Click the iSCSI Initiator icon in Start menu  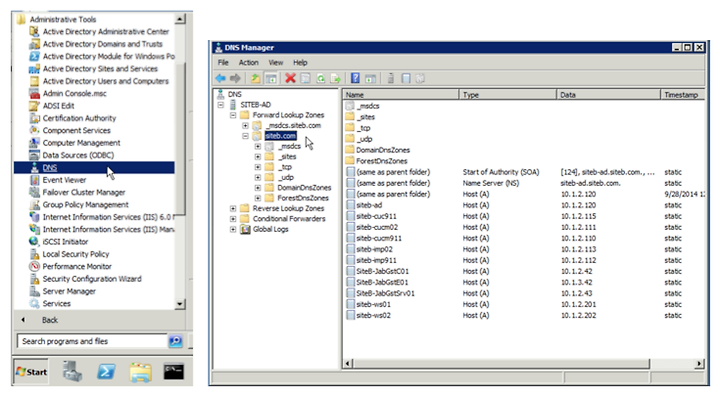[34, 241]
